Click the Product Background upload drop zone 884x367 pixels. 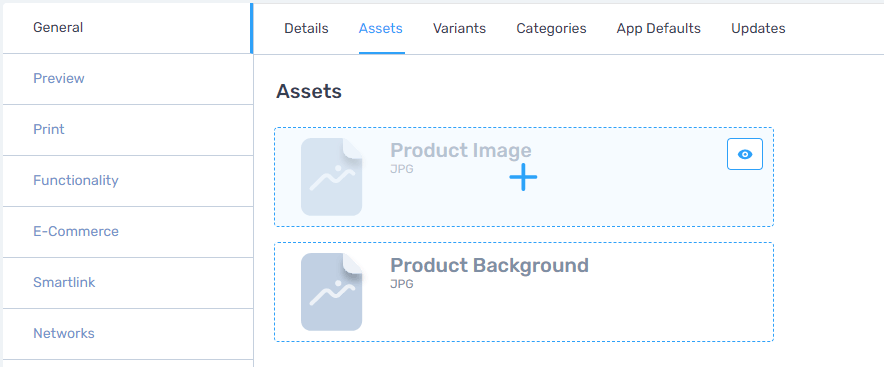(524, 292)
